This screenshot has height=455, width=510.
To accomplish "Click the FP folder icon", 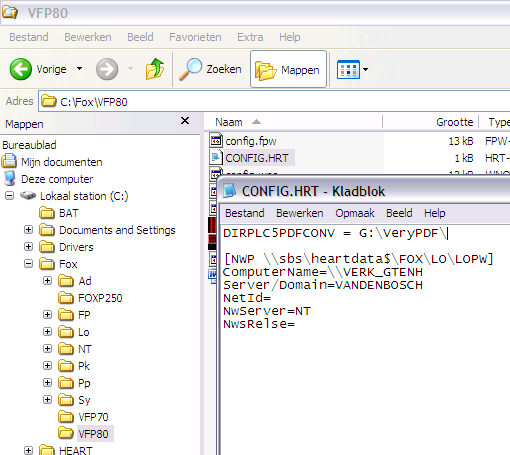I will [66, 315].
